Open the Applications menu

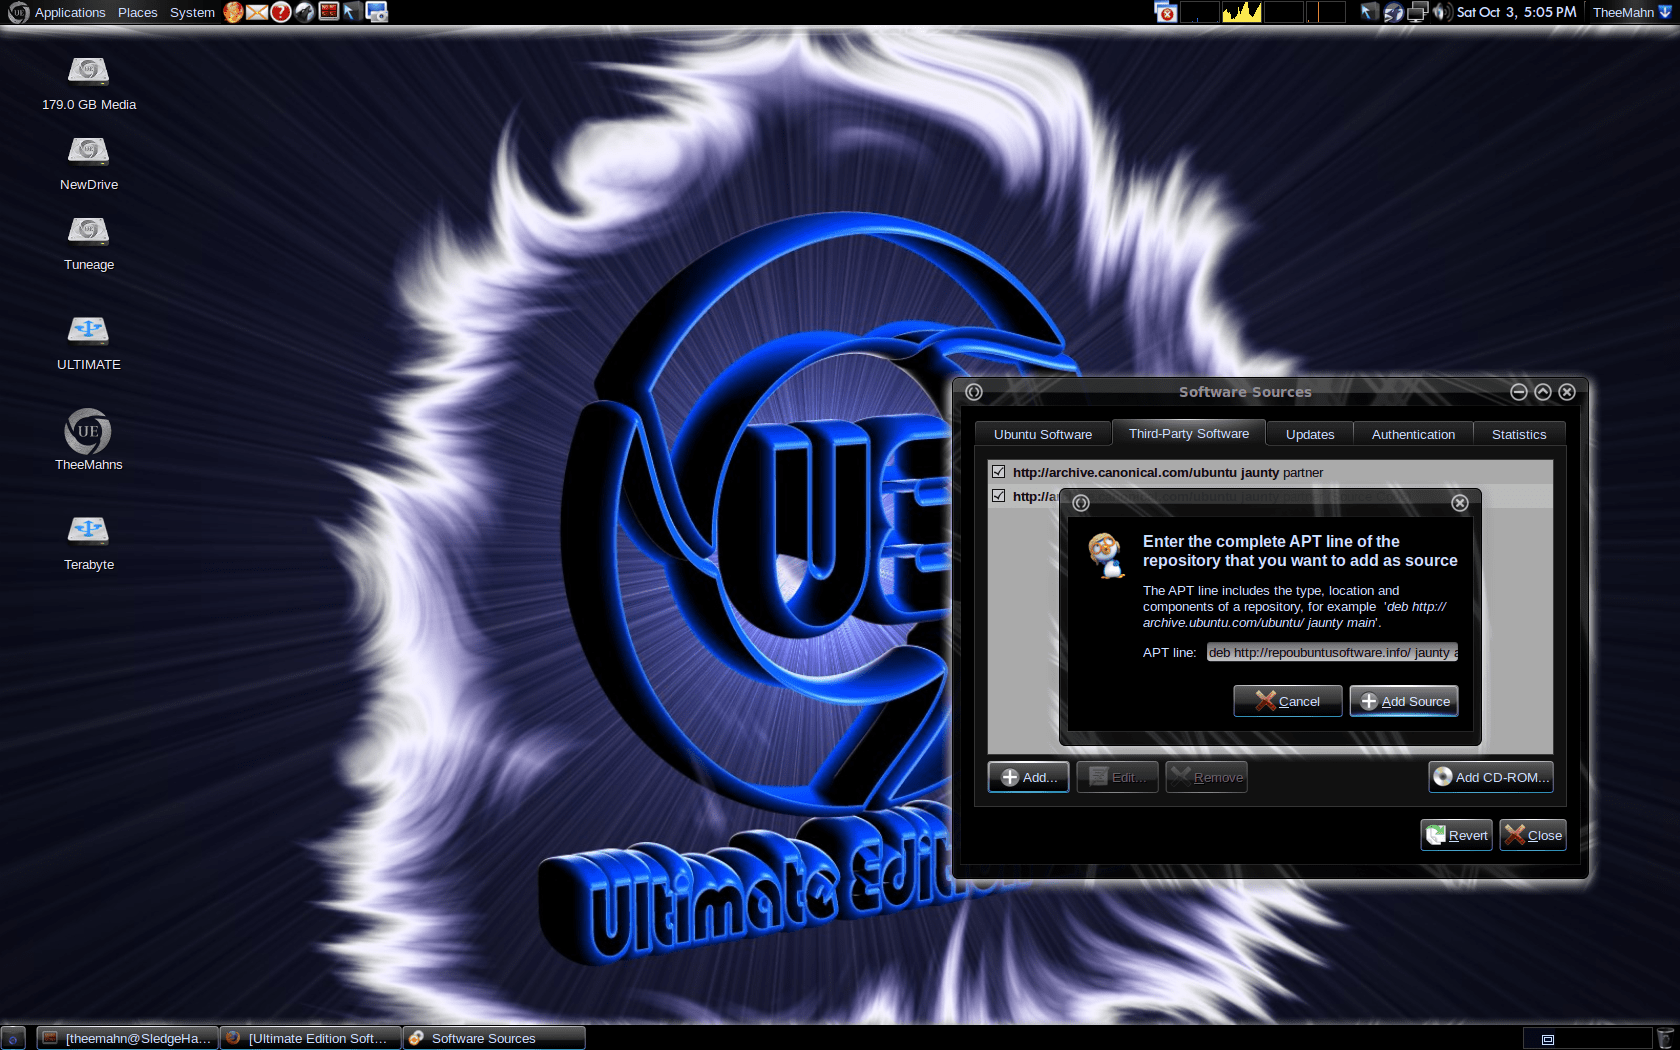(70, 12)
